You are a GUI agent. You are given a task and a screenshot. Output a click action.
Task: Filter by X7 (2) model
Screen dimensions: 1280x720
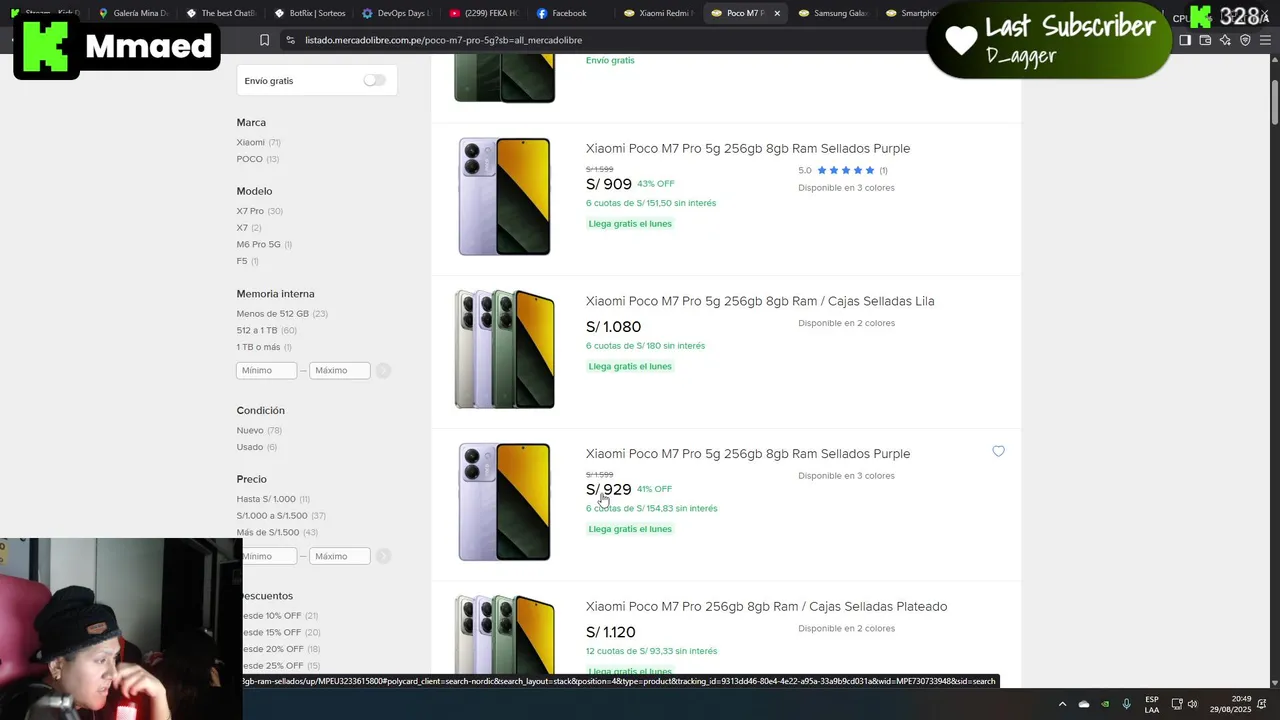pos(249,228)
